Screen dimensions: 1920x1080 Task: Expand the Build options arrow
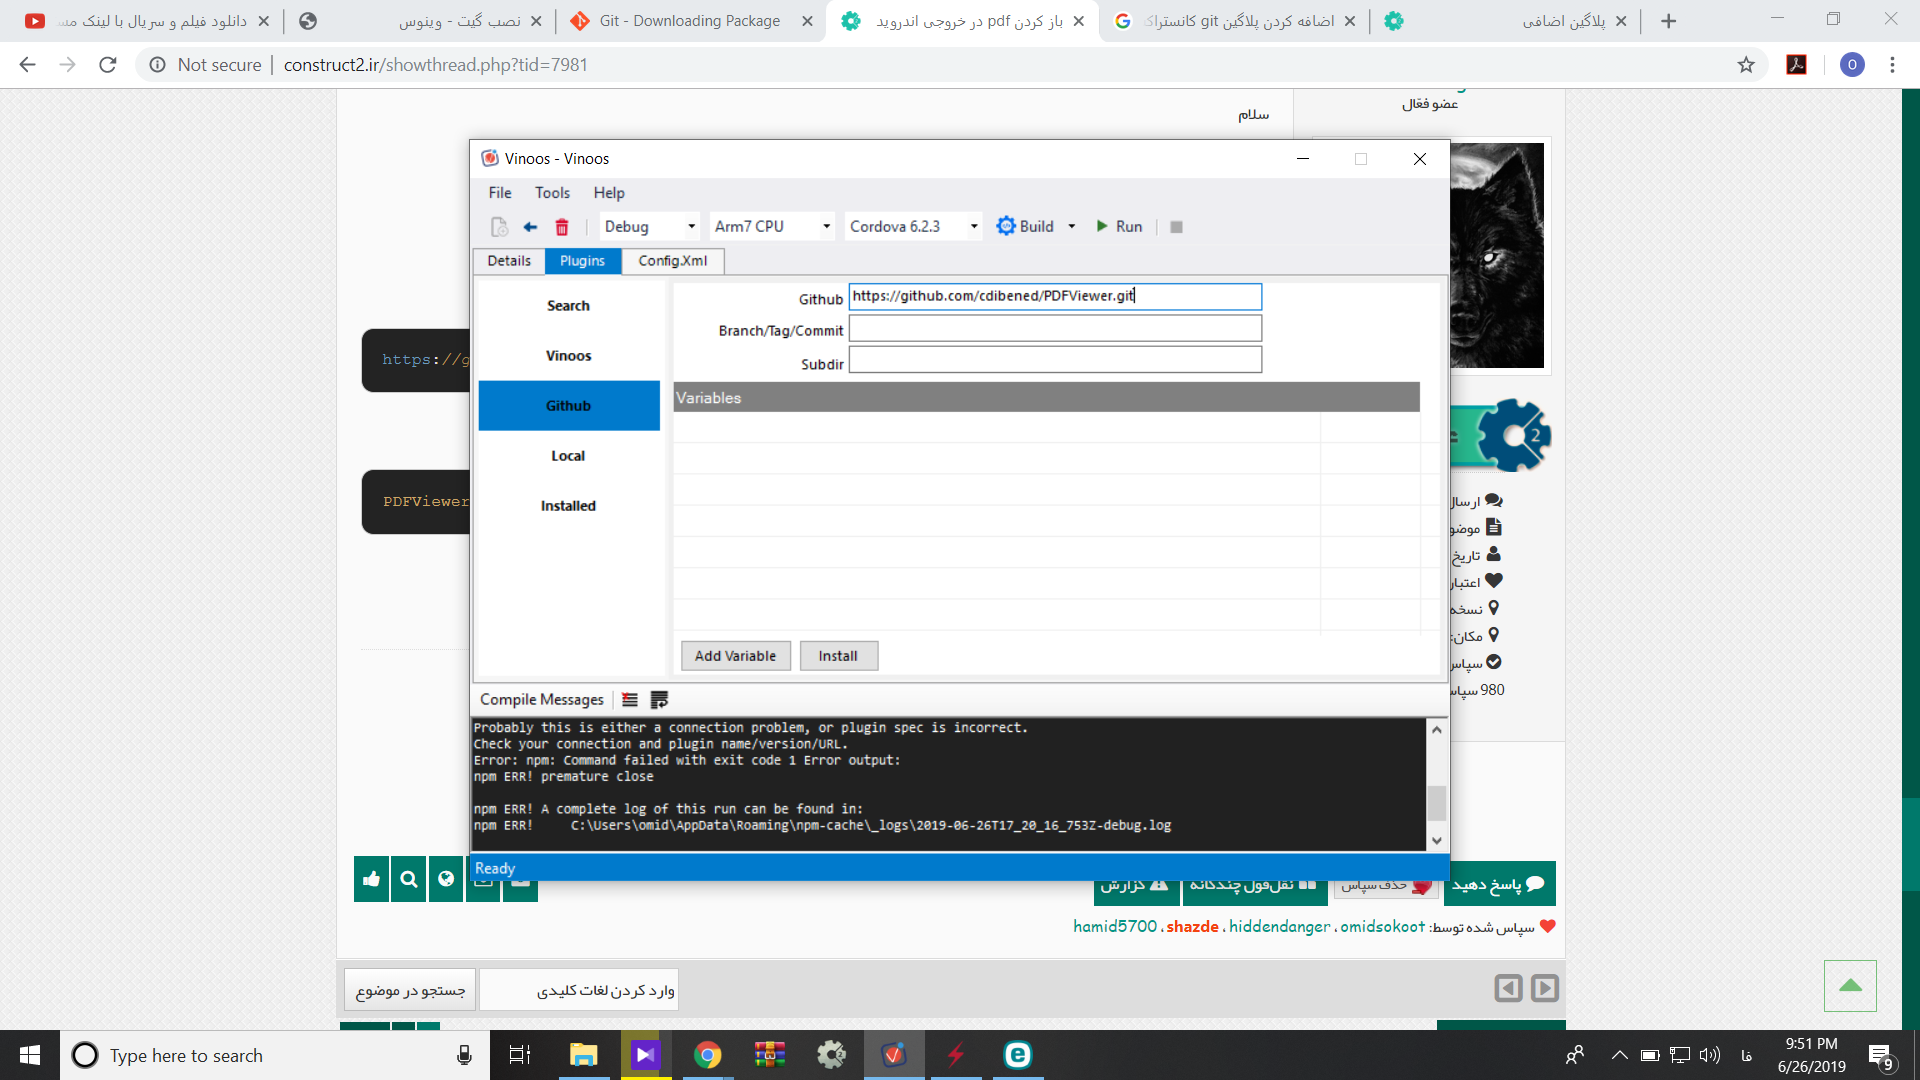(1072, 226)
